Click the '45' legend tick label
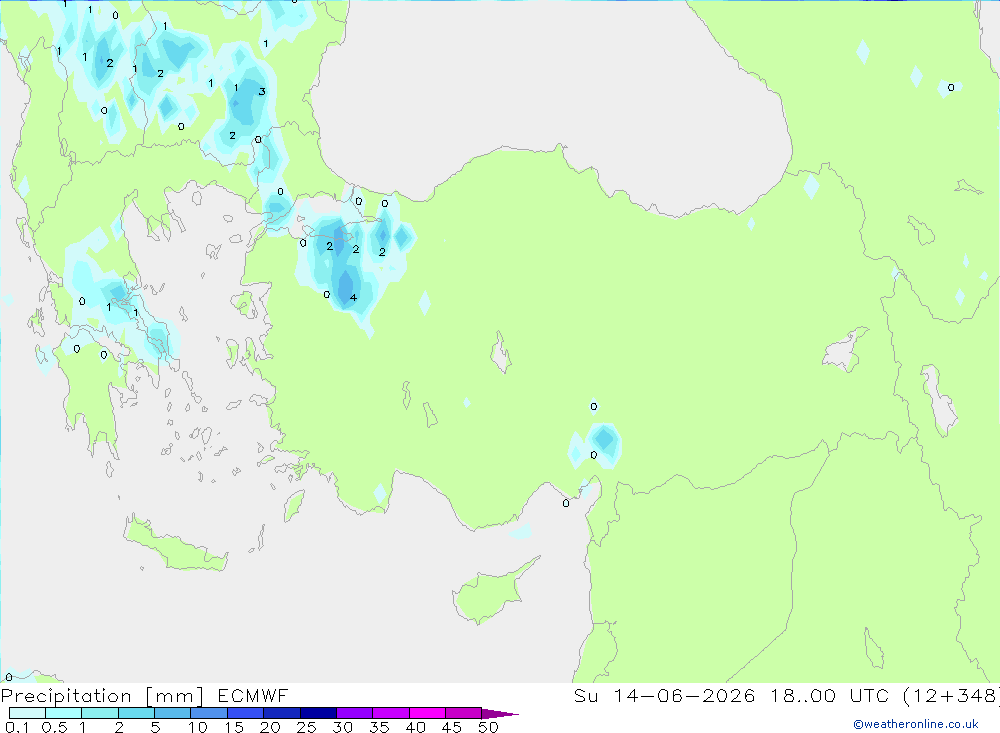Image resolution: width=1000 pixels, height=733 pixels. (452, 727)
